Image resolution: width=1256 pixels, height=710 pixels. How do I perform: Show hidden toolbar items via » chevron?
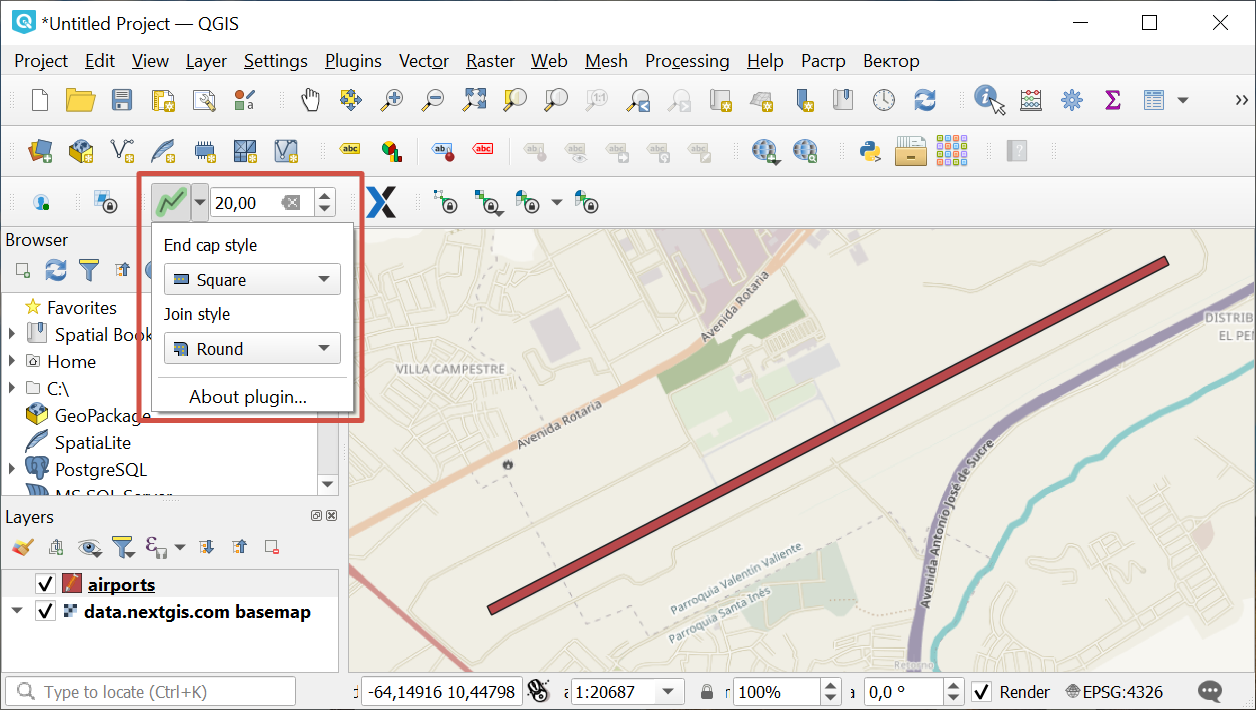pyautogui.click(x=1241, y=100)
